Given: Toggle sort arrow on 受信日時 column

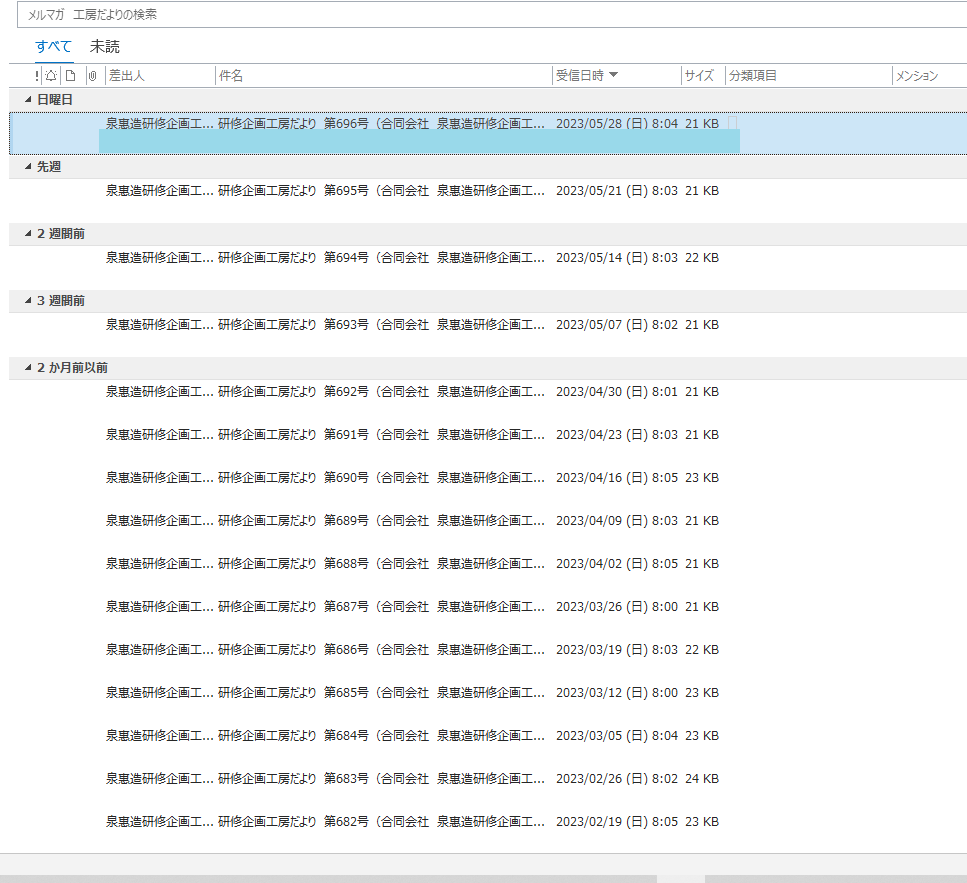Looking at the screenshot, I should pos(613,75).
